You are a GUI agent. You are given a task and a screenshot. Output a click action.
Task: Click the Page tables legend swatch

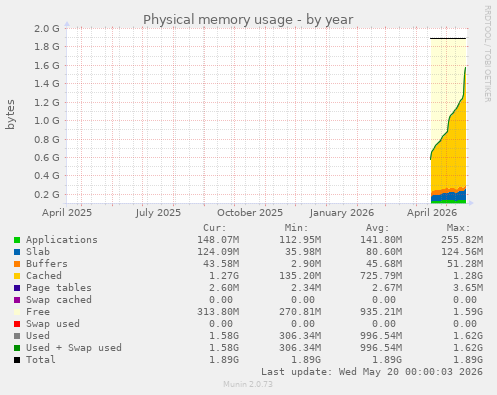[17, 288]
